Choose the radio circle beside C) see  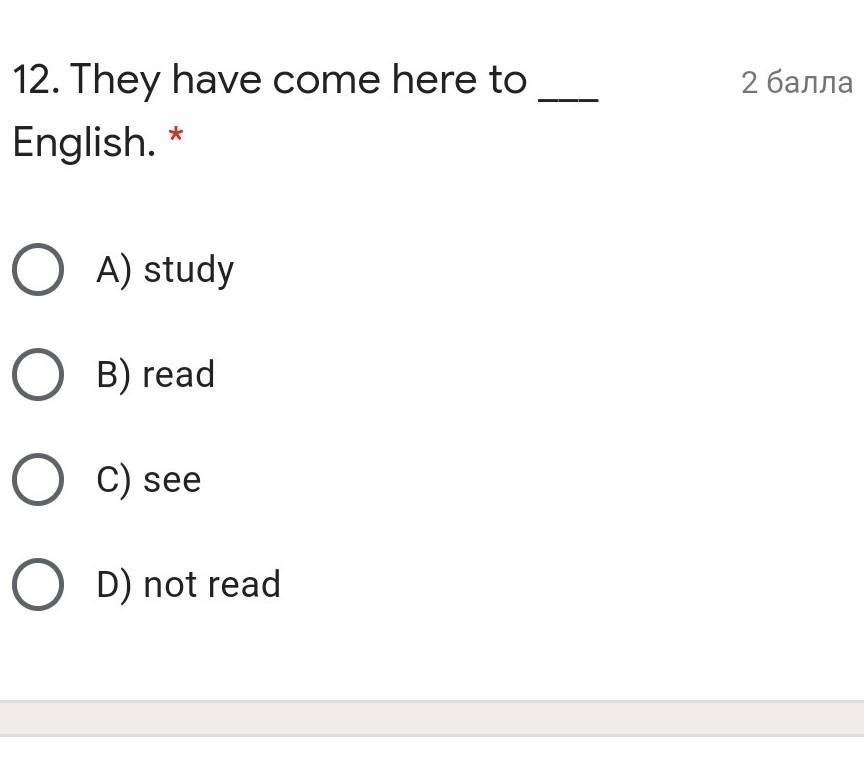(38, 479)
